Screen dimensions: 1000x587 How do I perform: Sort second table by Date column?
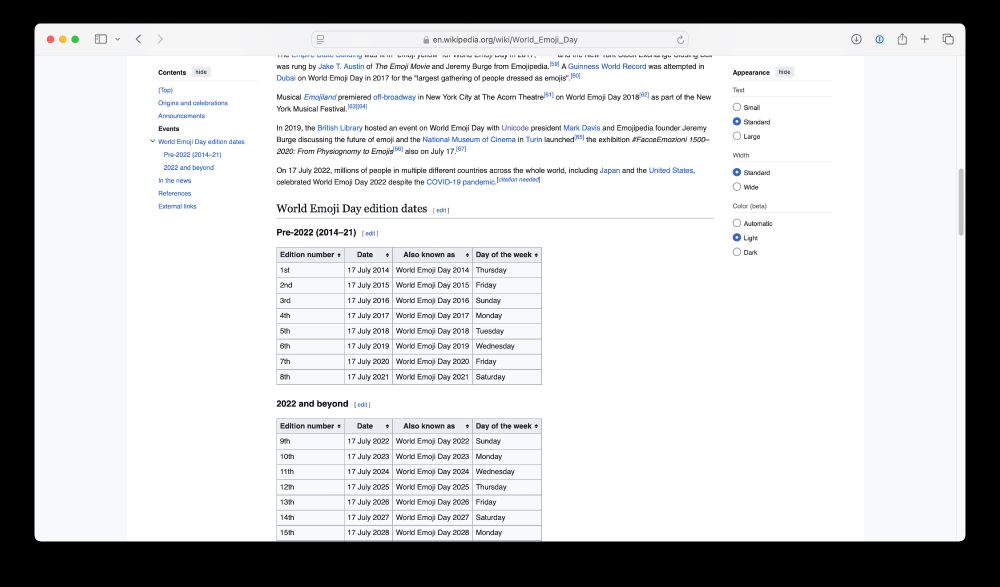(x=369, y=426)
